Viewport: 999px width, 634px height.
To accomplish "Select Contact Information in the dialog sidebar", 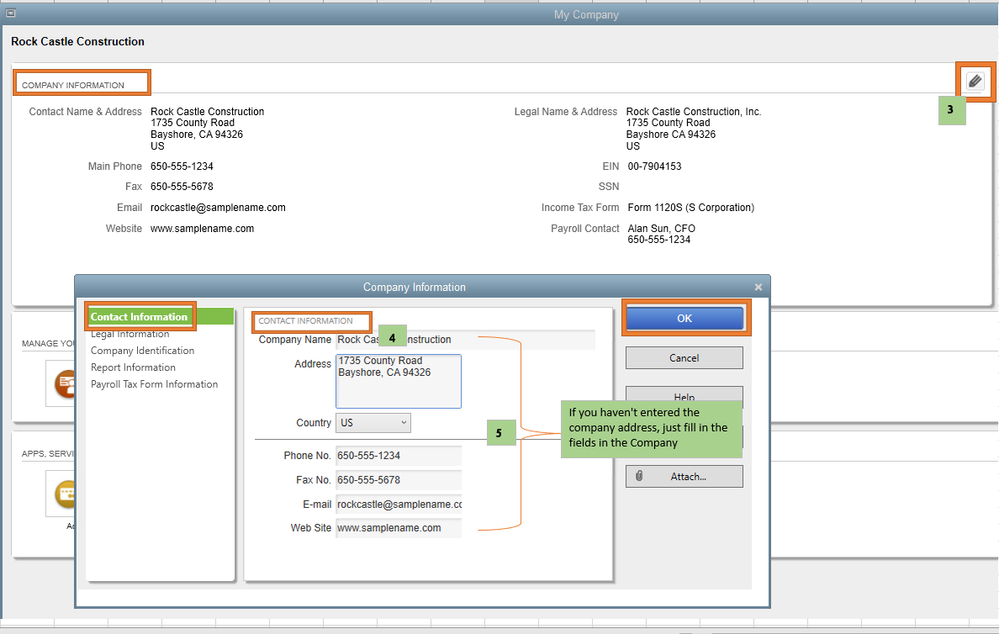I will tap(160, 317).
